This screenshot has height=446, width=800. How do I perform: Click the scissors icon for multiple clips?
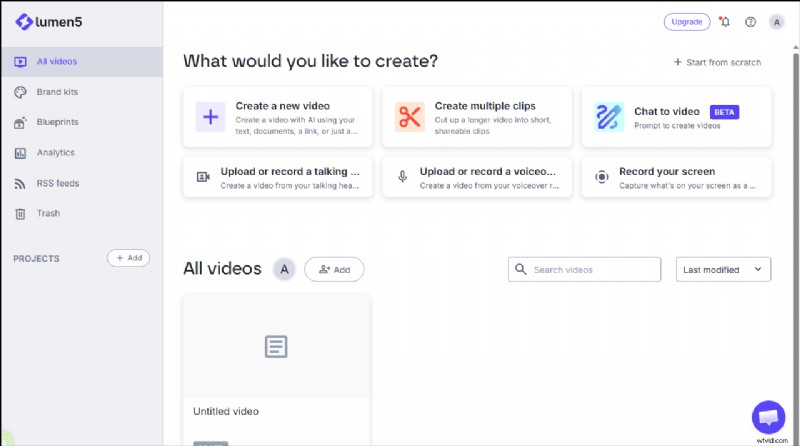tap(410, 117)
